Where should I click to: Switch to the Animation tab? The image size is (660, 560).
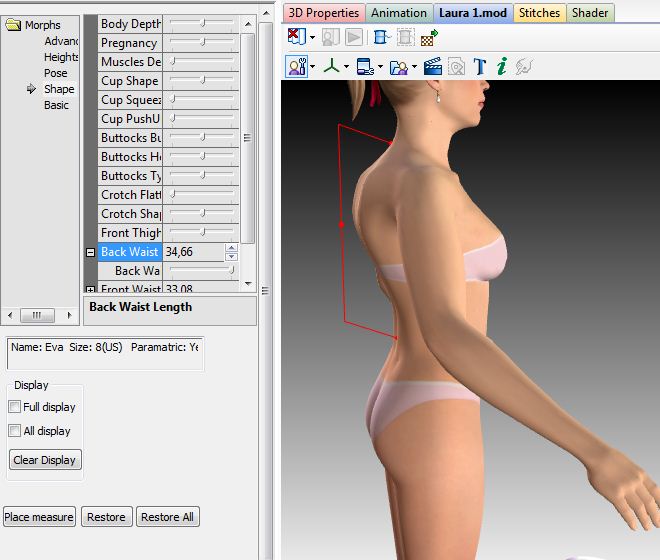(400, 13)
